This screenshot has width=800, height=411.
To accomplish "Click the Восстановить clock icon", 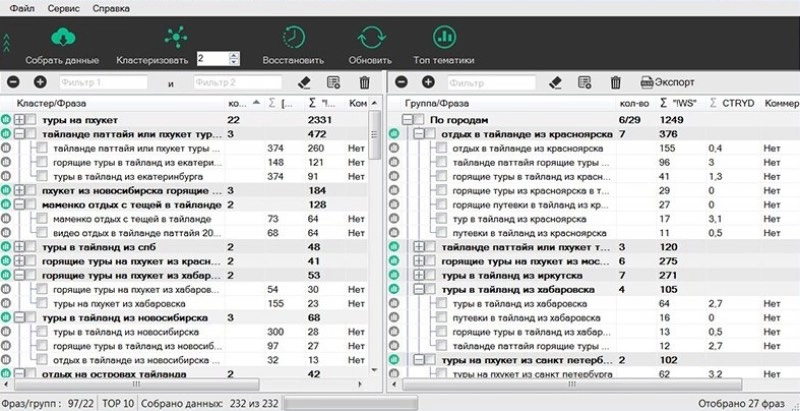I will coord(293,37).
